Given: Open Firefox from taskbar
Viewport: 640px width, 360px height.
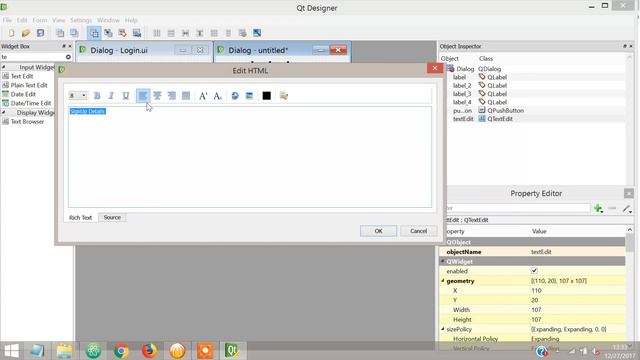Looking at the screenshot, I should pos(149,351).
